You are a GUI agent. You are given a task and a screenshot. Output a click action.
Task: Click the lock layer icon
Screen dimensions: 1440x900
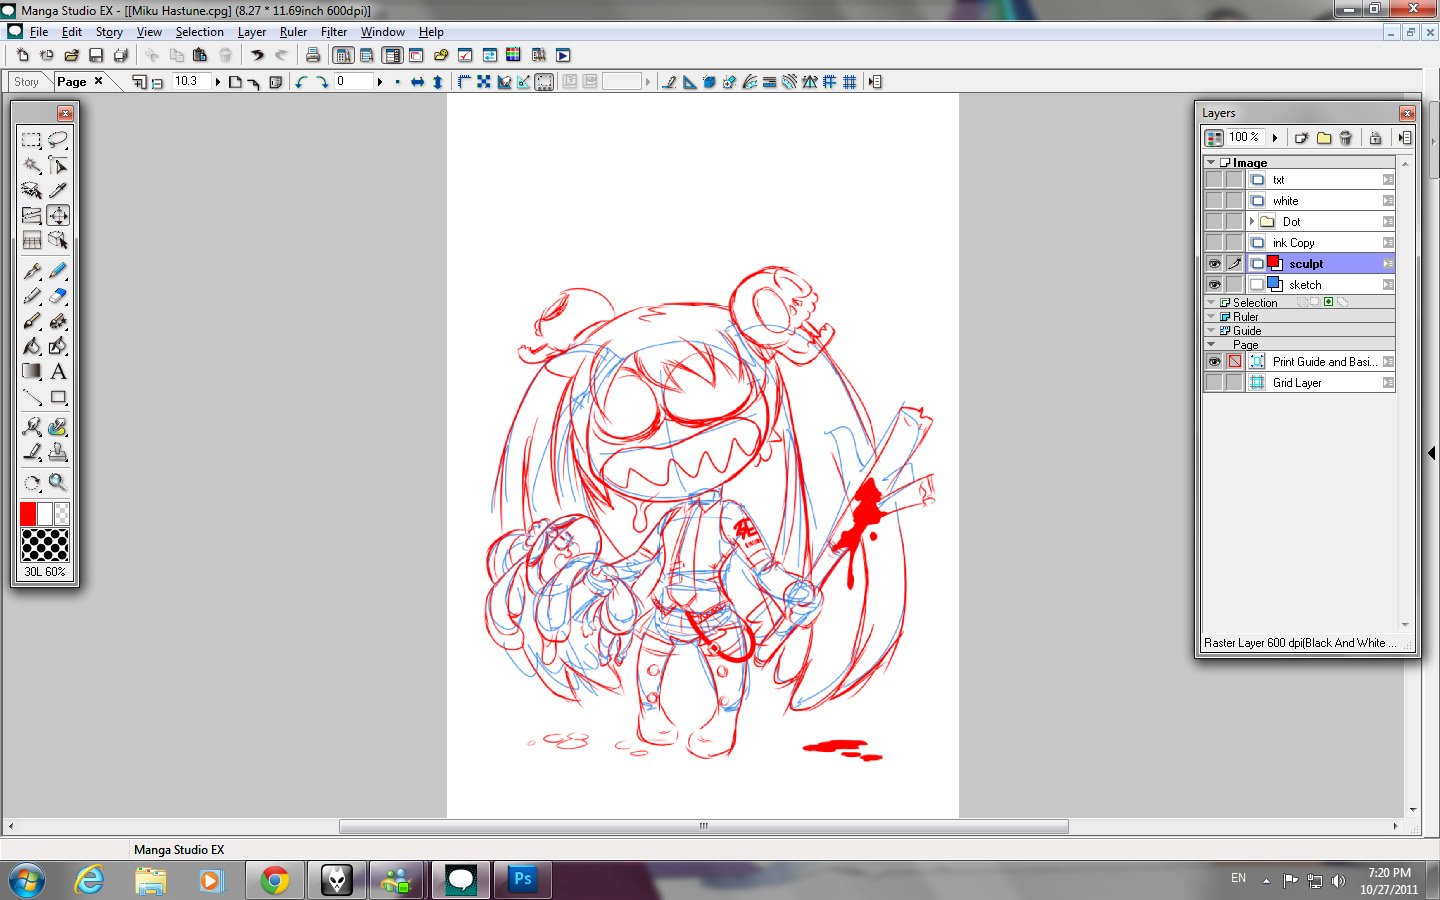point(1375,138)
